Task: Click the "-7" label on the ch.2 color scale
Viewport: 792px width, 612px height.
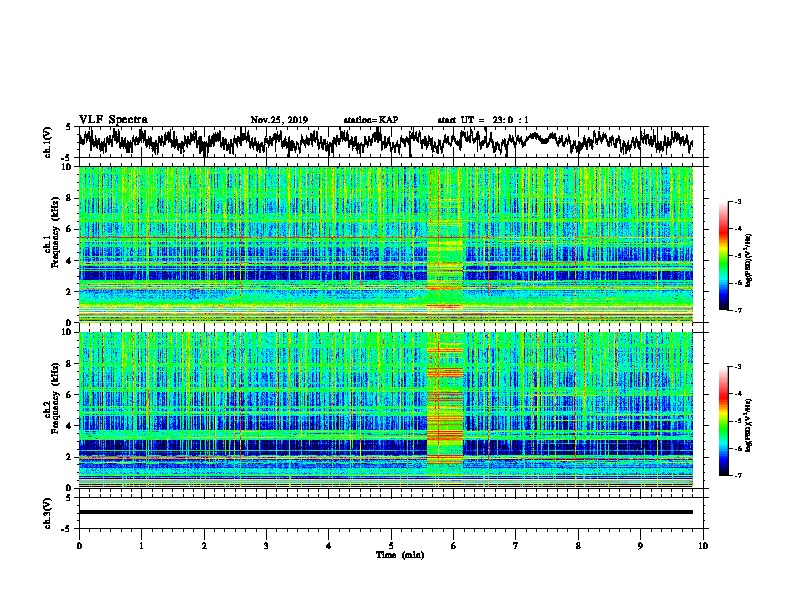Action: point(737,475)
